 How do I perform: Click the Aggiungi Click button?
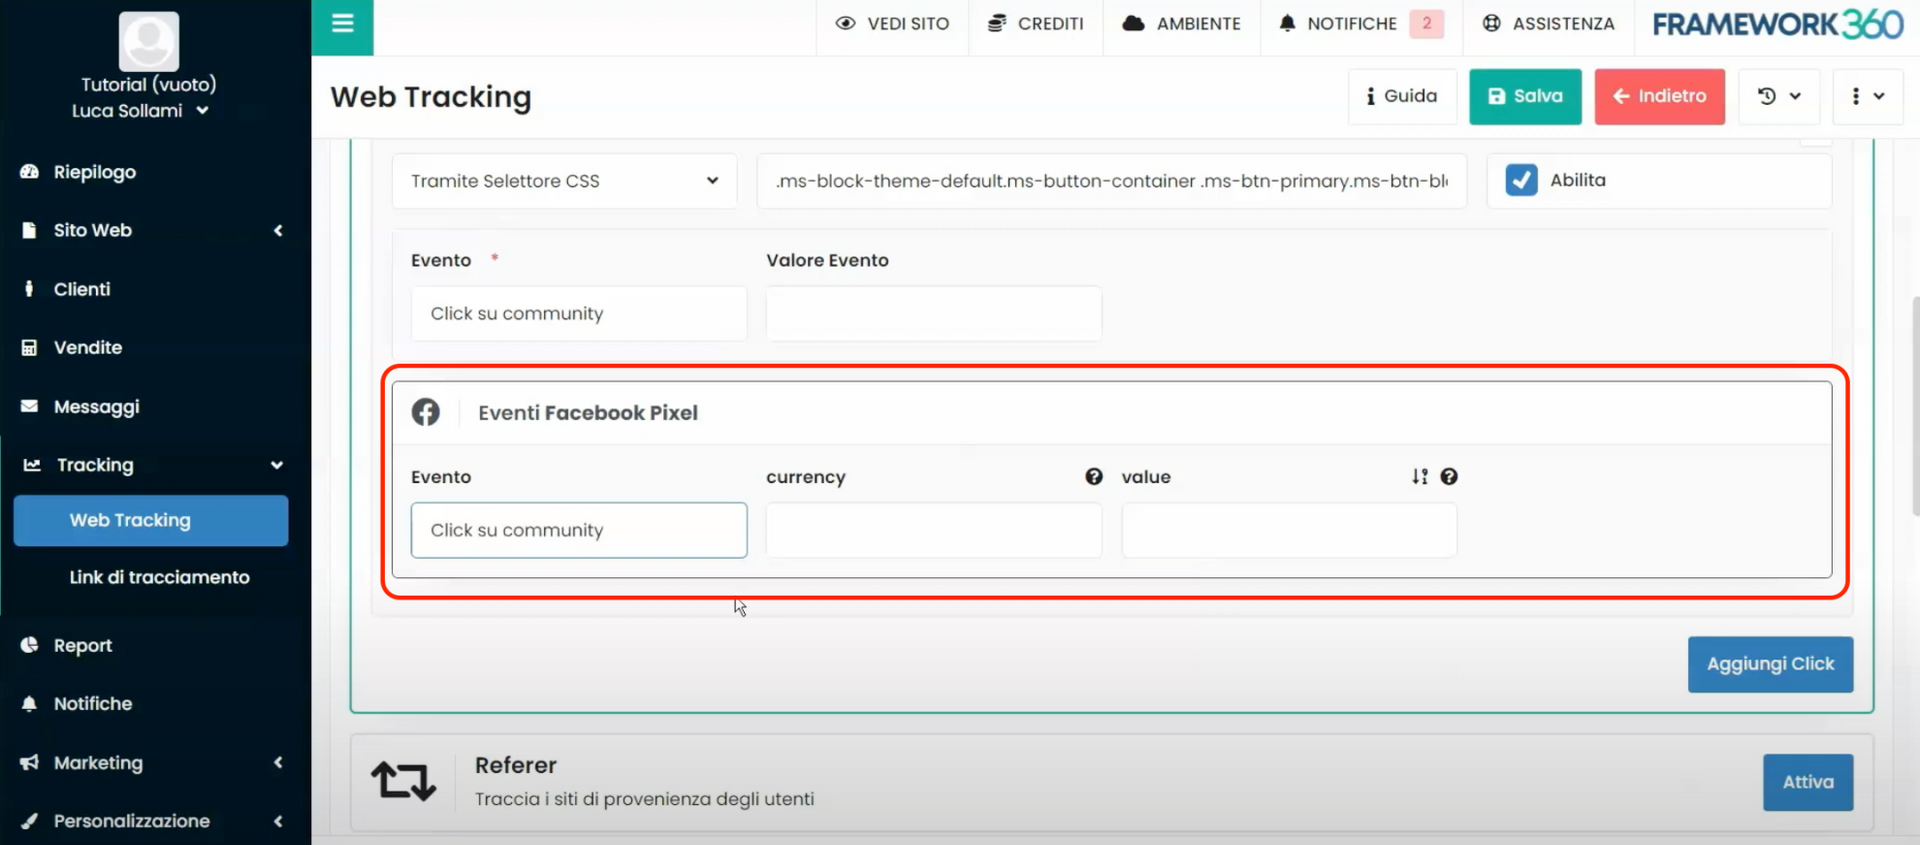1769,664
